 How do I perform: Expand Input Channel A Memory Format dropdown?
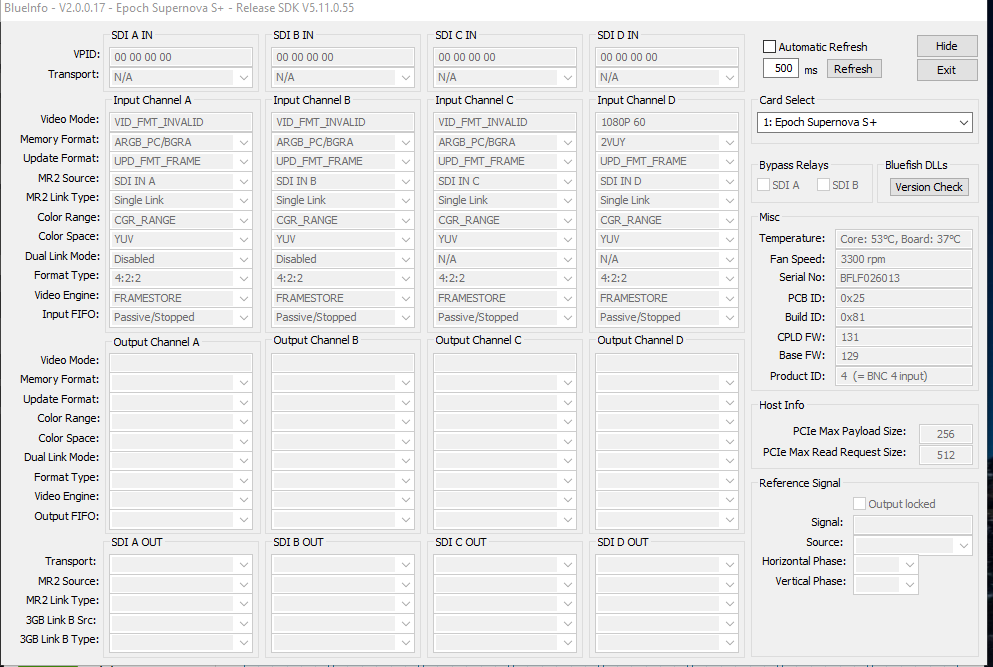(x=243, y=142)
